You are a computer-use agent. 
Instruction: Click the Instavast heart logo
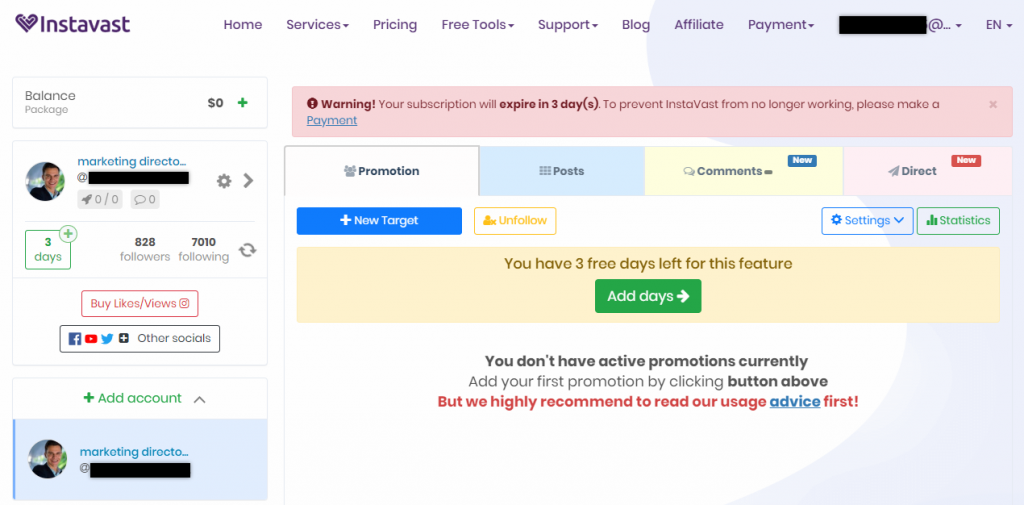point(27,24)
